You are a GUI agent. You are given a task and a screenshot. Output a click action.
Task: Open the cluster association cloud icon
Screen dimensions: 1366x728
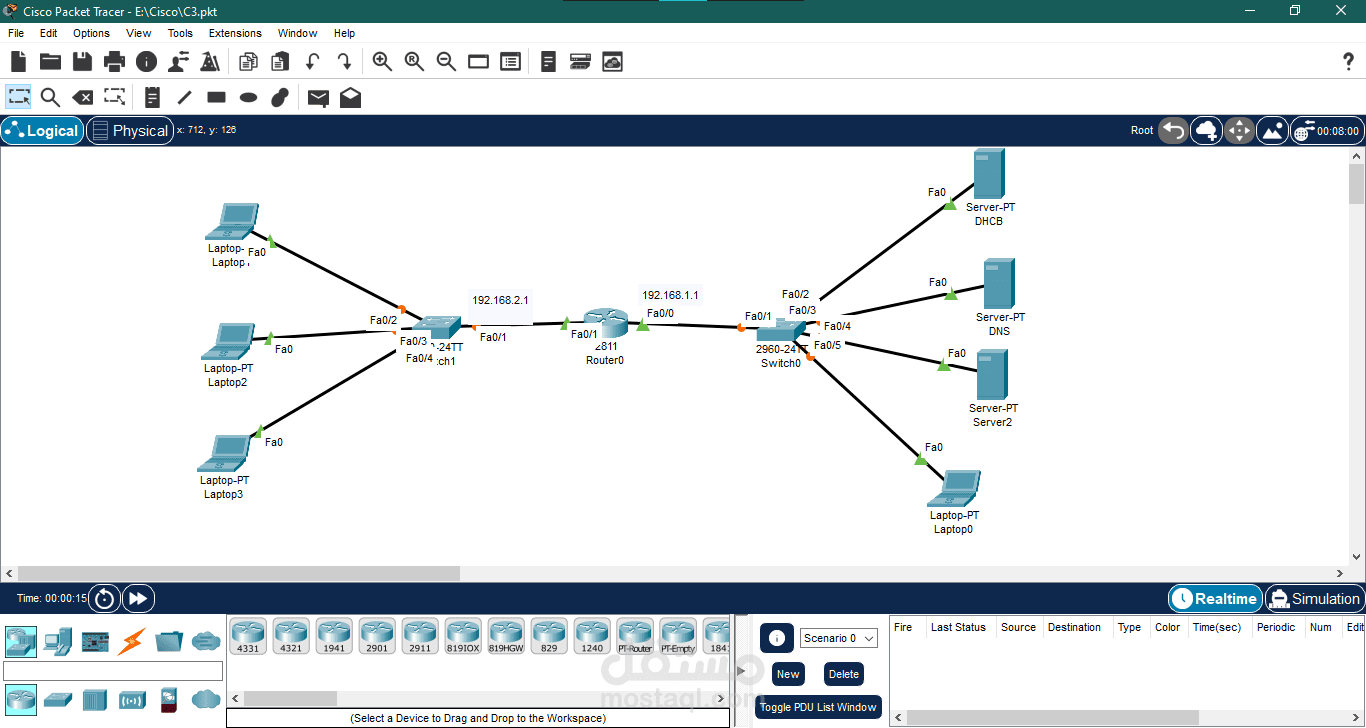(x=612, y=61)
